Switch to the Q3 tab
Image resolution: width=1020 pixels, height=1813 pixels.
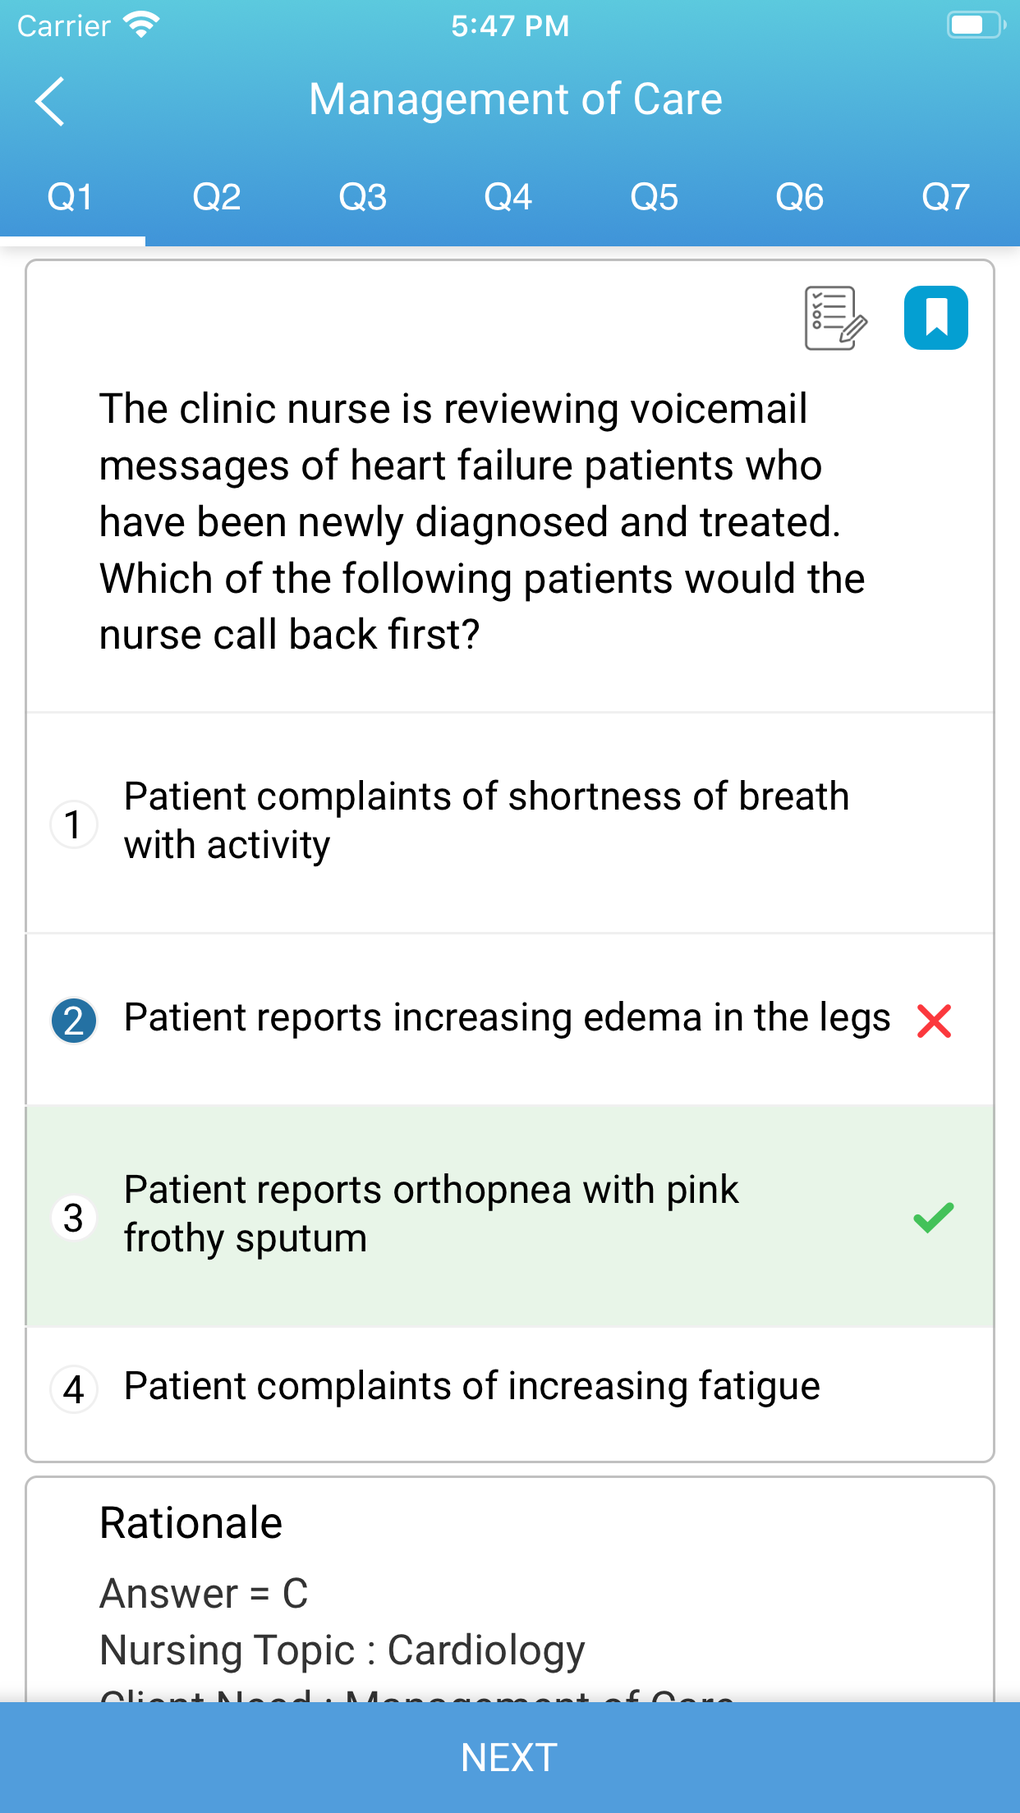(x=363, y=197)
